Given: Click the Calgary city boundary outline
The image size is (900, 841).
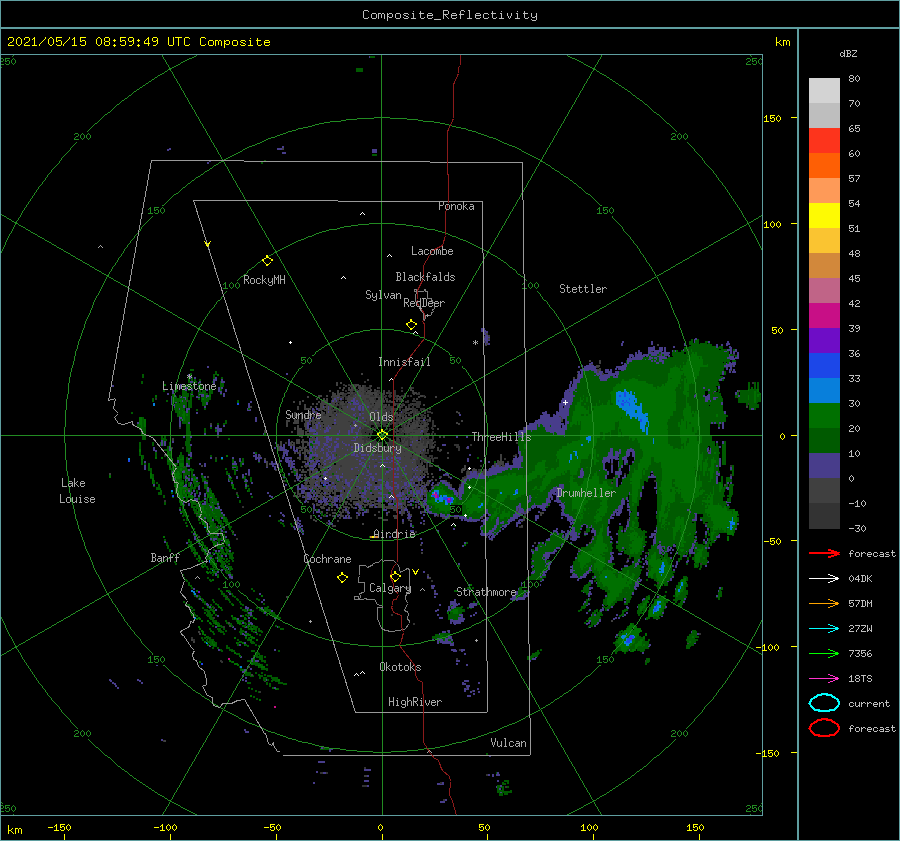Looking at the screenshot, I should point(382,596).
